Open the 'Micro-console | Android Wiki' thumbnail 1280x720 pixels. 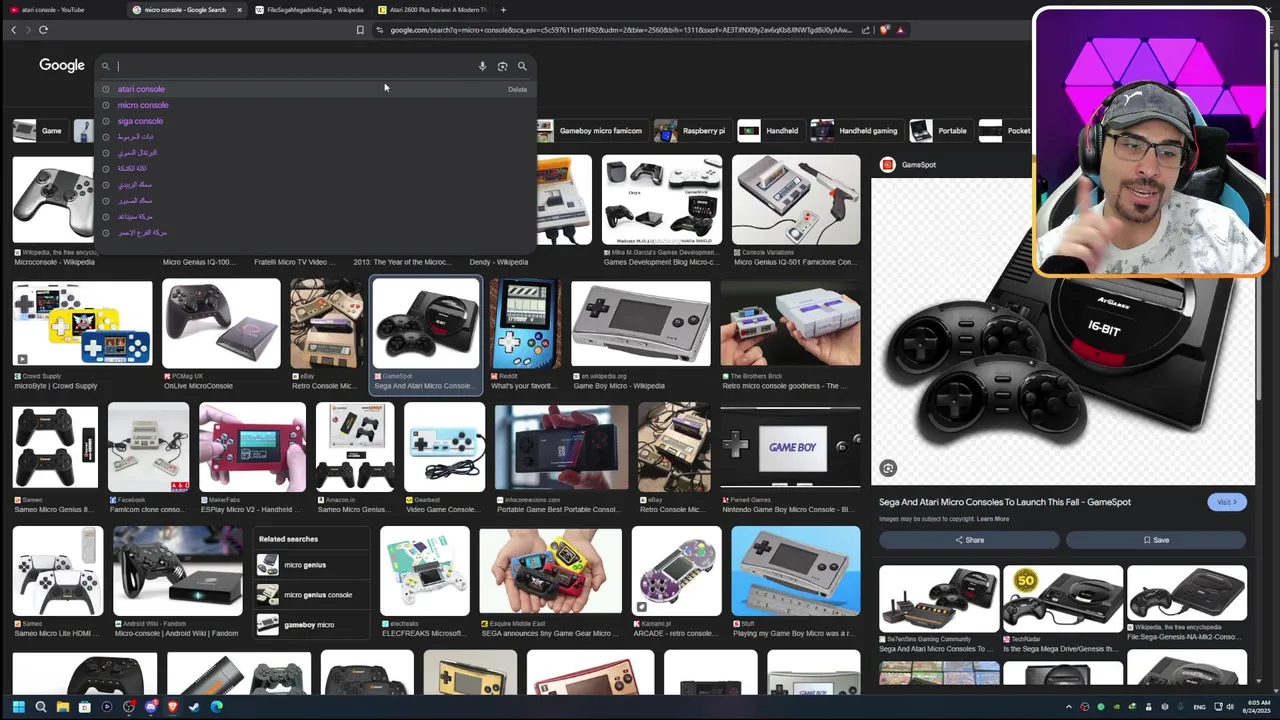[x=177, y=571]
